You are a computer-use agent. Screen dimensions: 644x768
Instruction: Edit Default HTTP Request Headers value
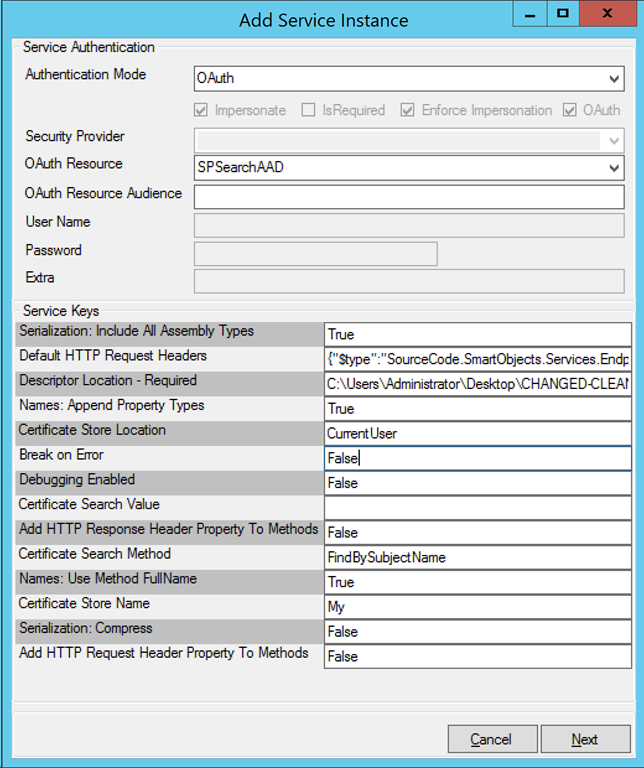[477, 360]
